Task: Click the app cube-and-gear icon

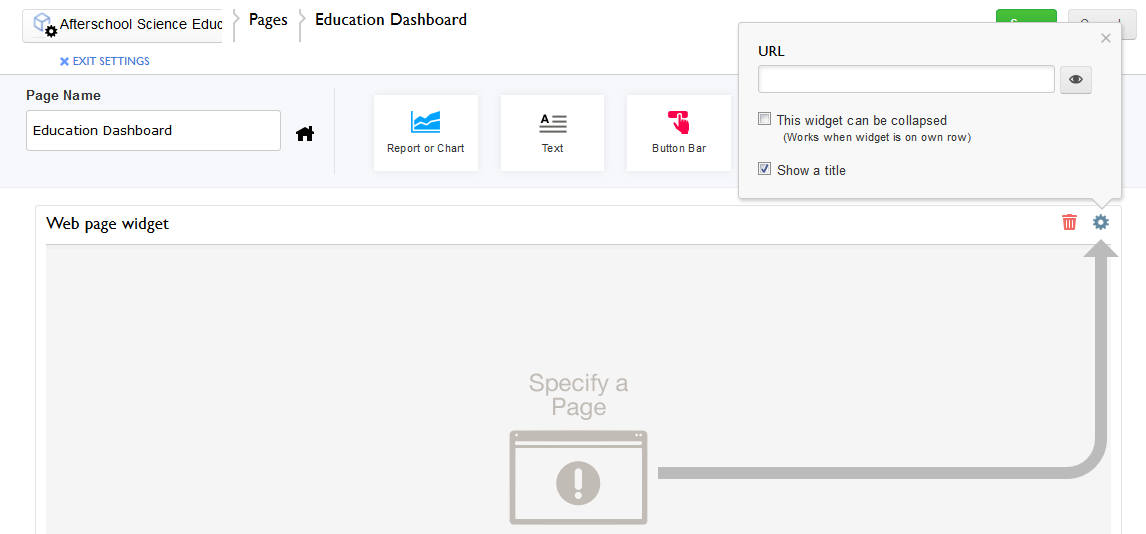Action: 45,26
